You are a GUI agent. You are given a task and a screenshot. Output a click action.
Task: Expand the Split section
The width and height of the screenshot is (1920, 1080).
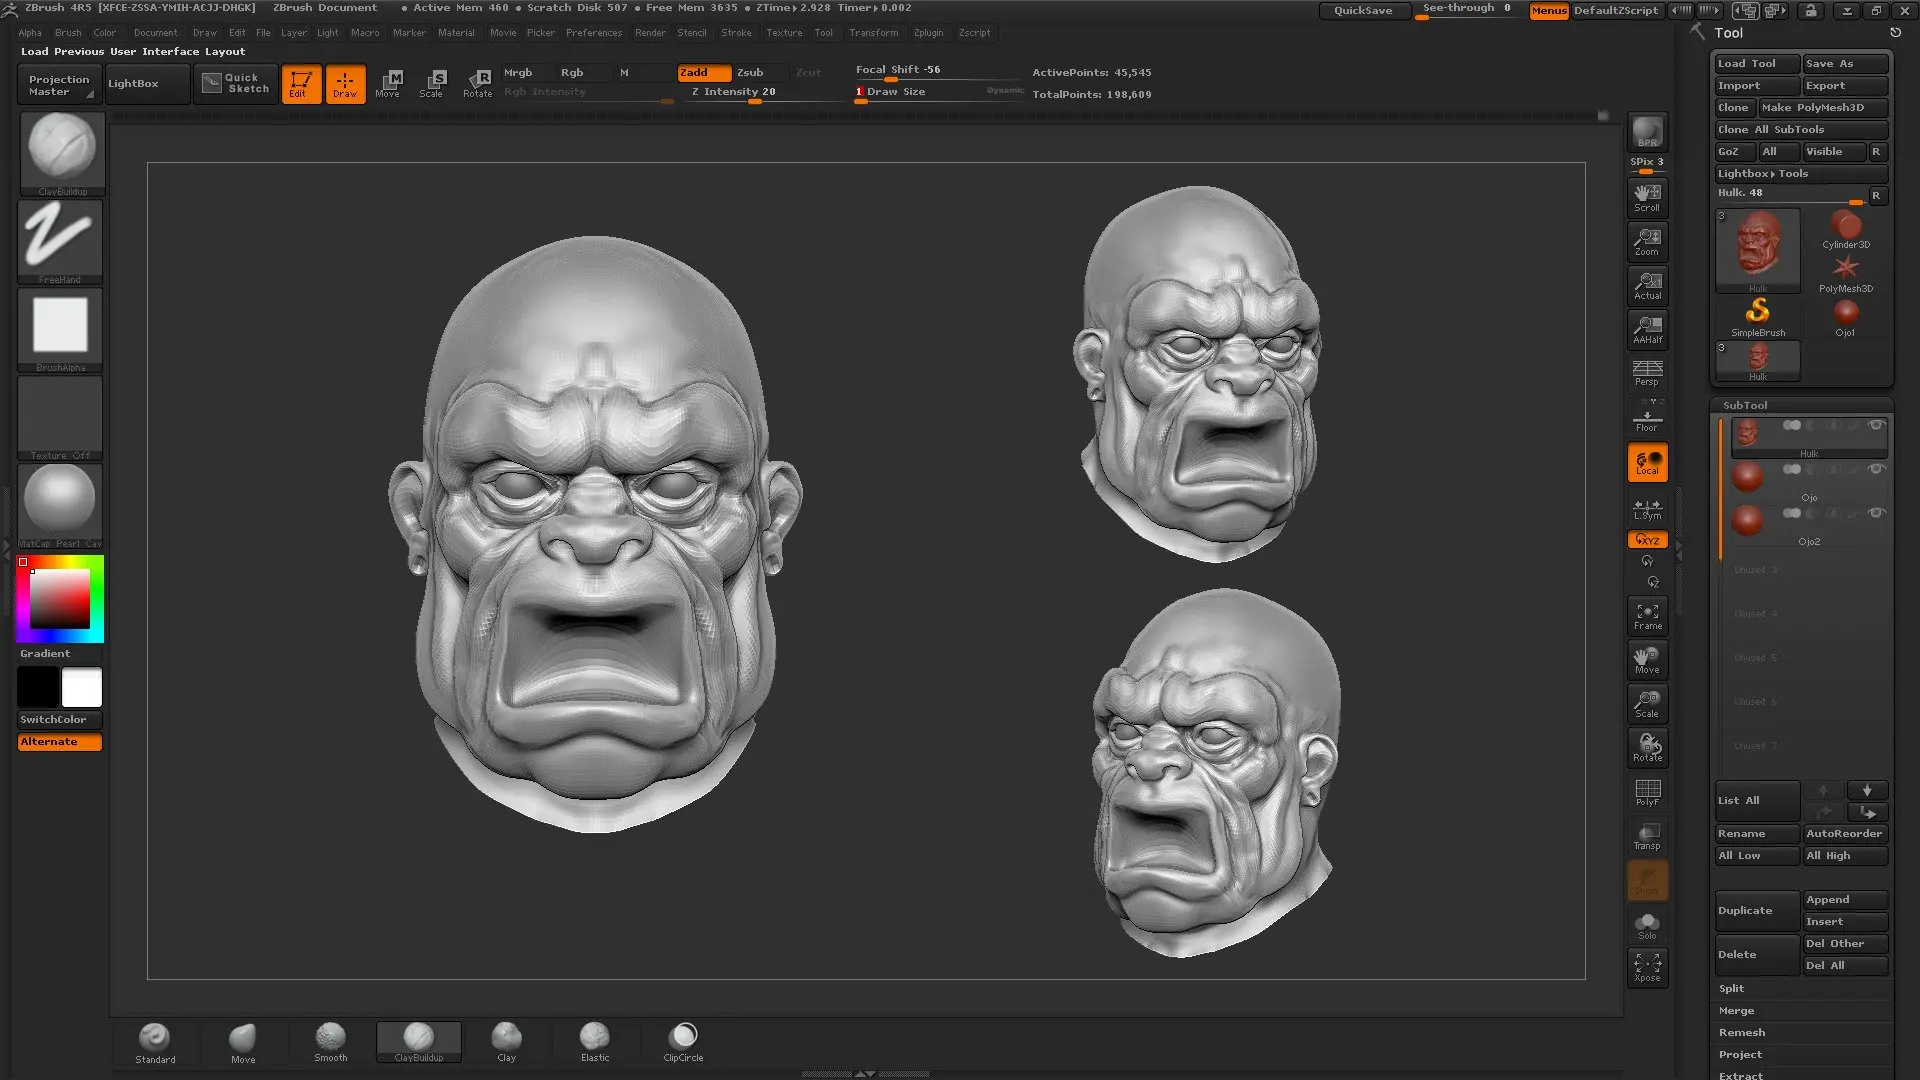point(1731,988)
